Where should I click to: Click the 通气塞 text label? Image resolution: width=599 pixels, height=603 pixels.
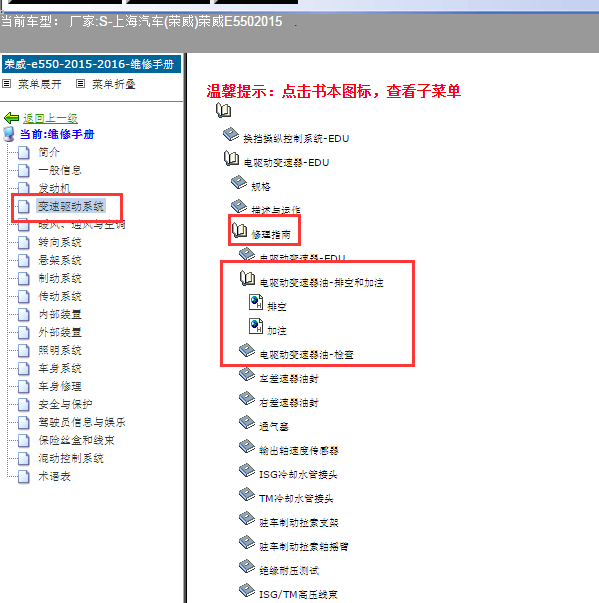point(274,426)
